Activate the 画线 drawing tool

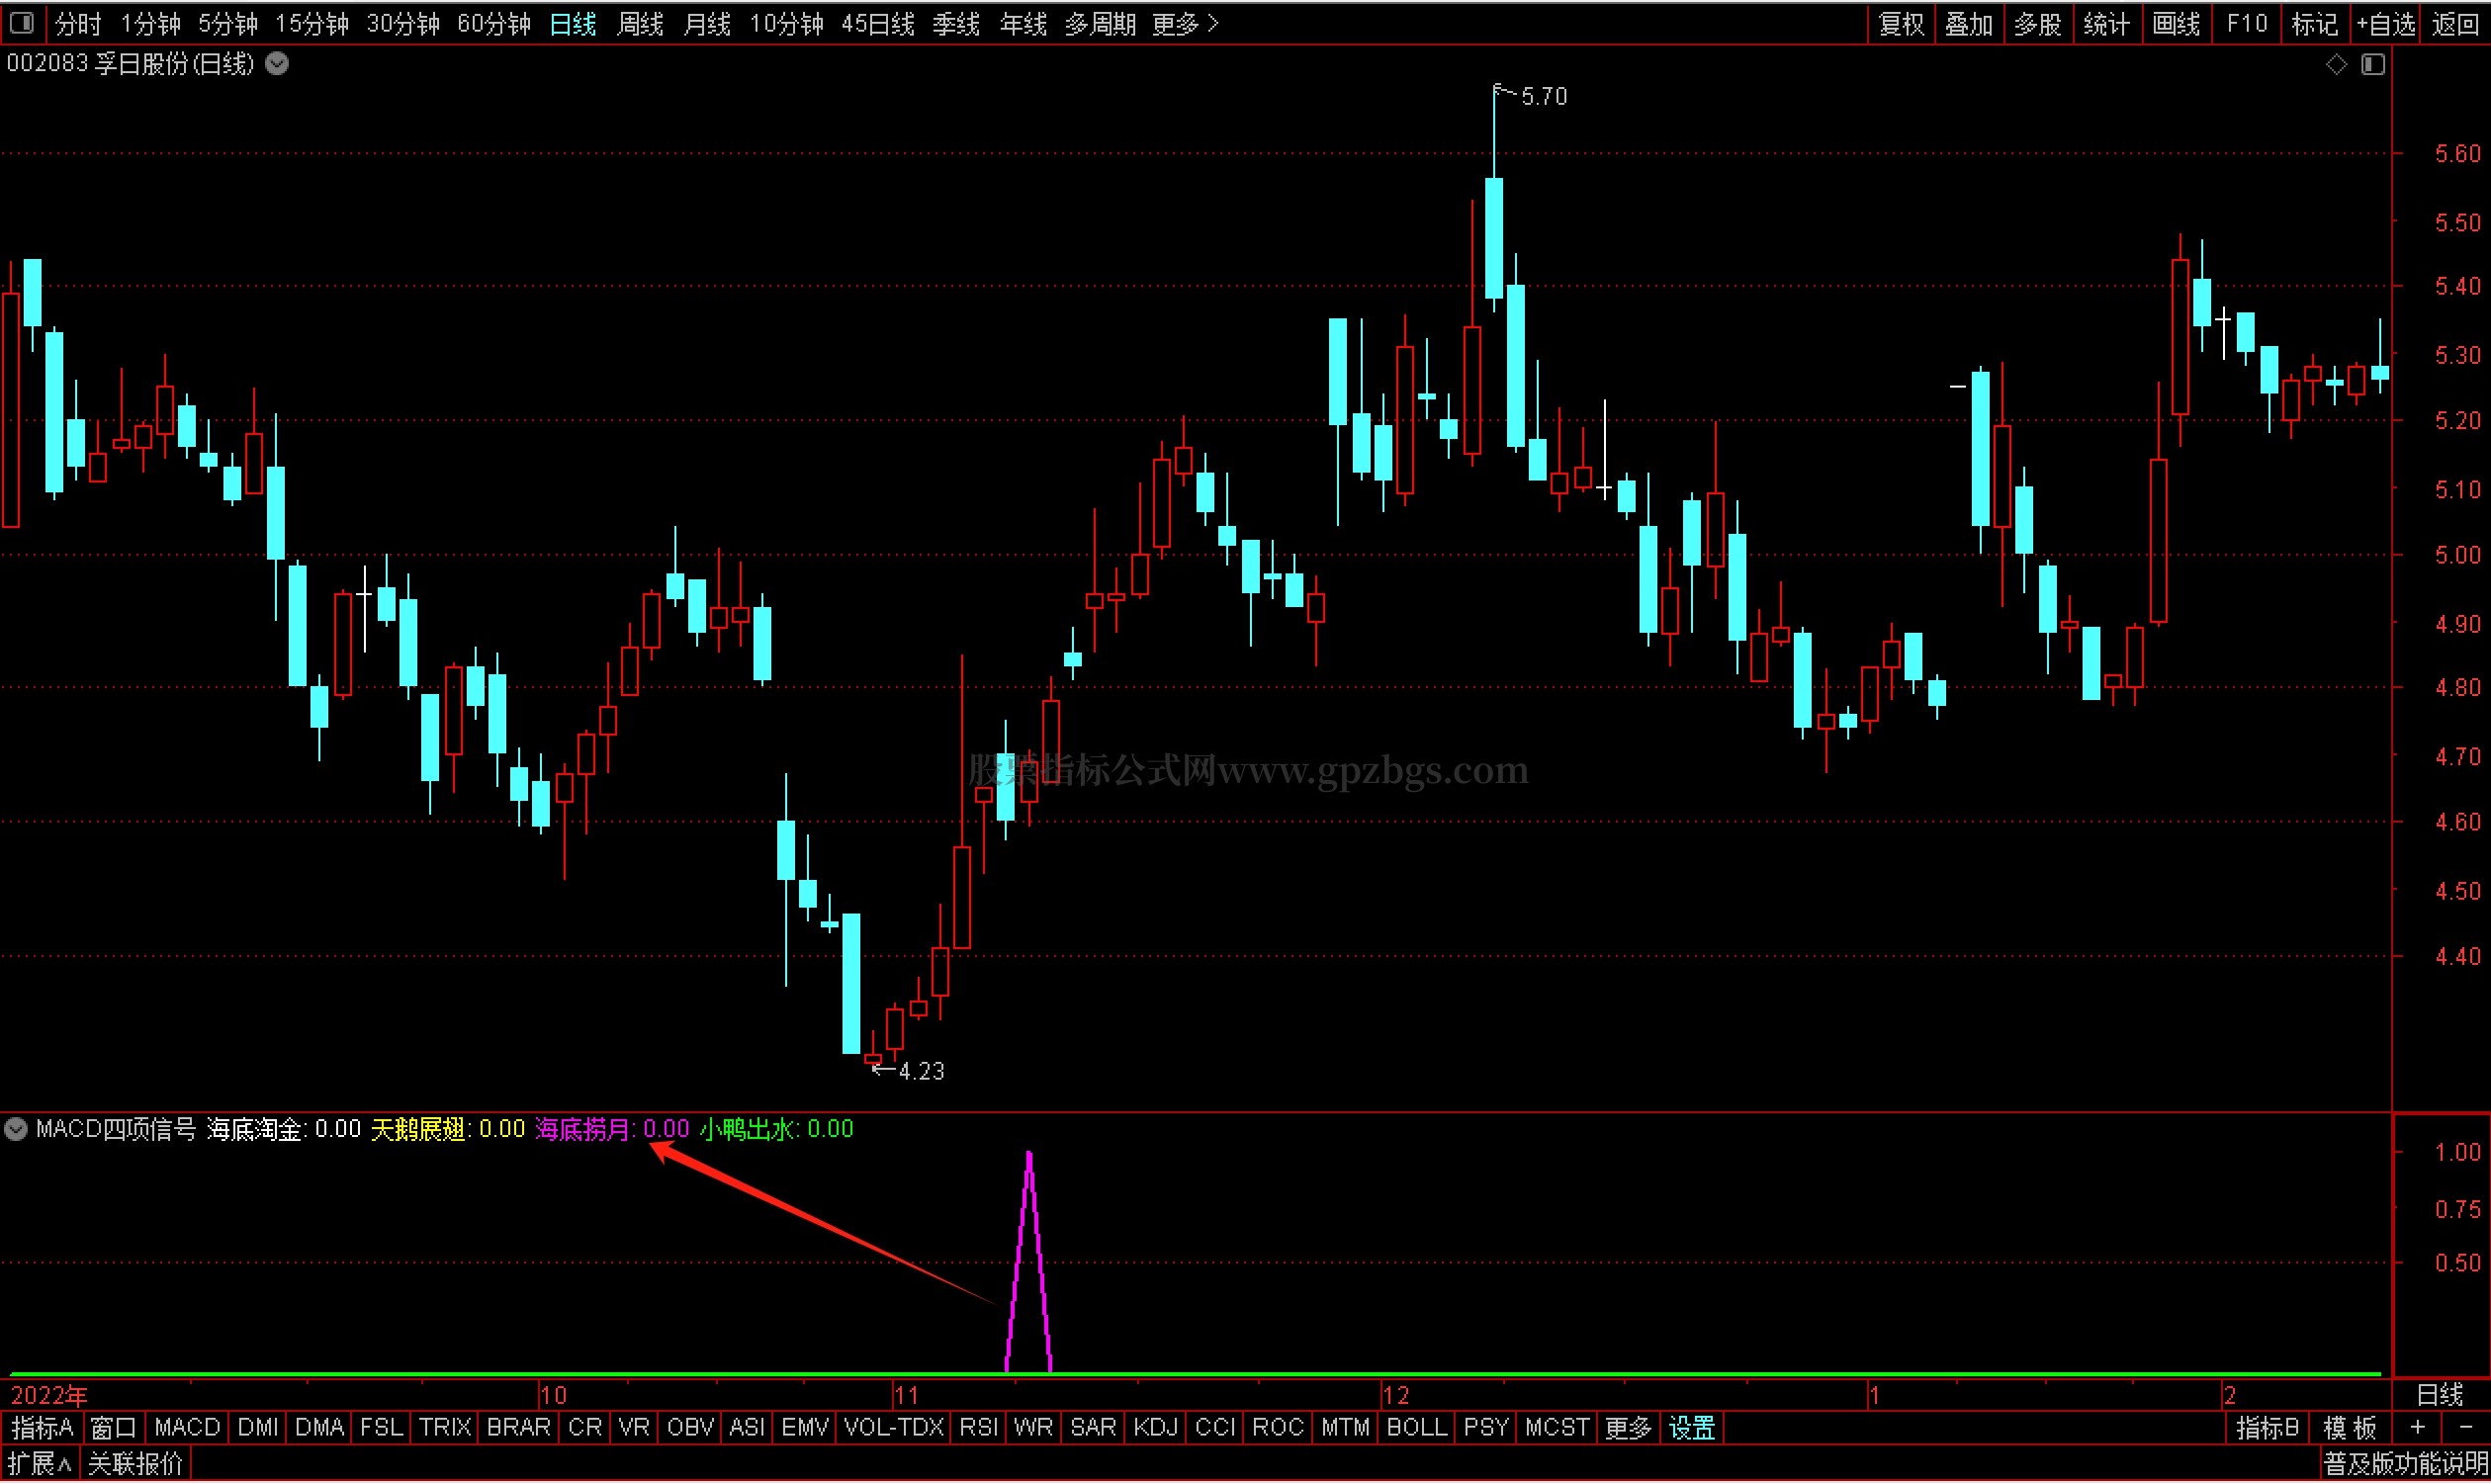2175,23
